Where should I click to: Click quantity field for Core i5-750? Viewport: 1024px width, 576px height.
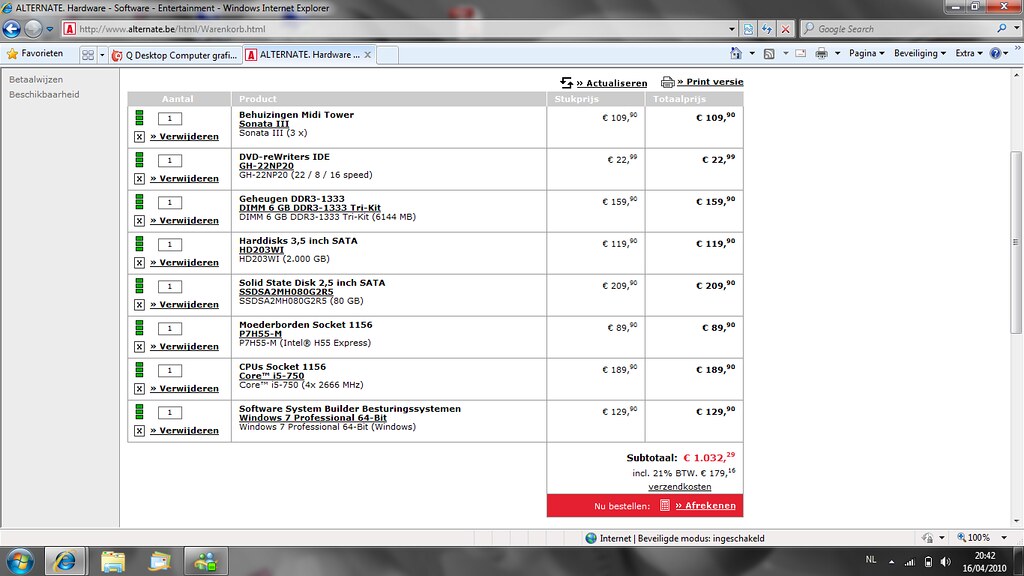point(170,370)
